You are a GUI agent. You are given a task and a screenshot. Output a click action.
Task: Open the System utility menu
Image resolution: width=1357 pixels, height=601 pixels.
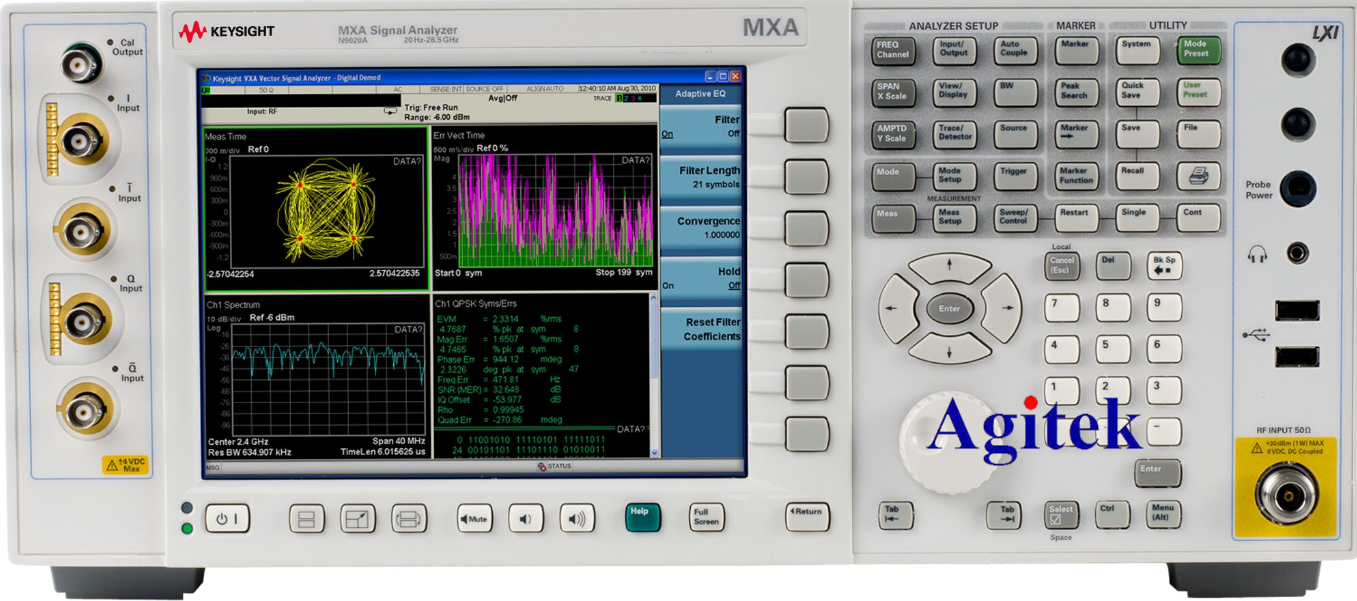[x=1137, y=49]
